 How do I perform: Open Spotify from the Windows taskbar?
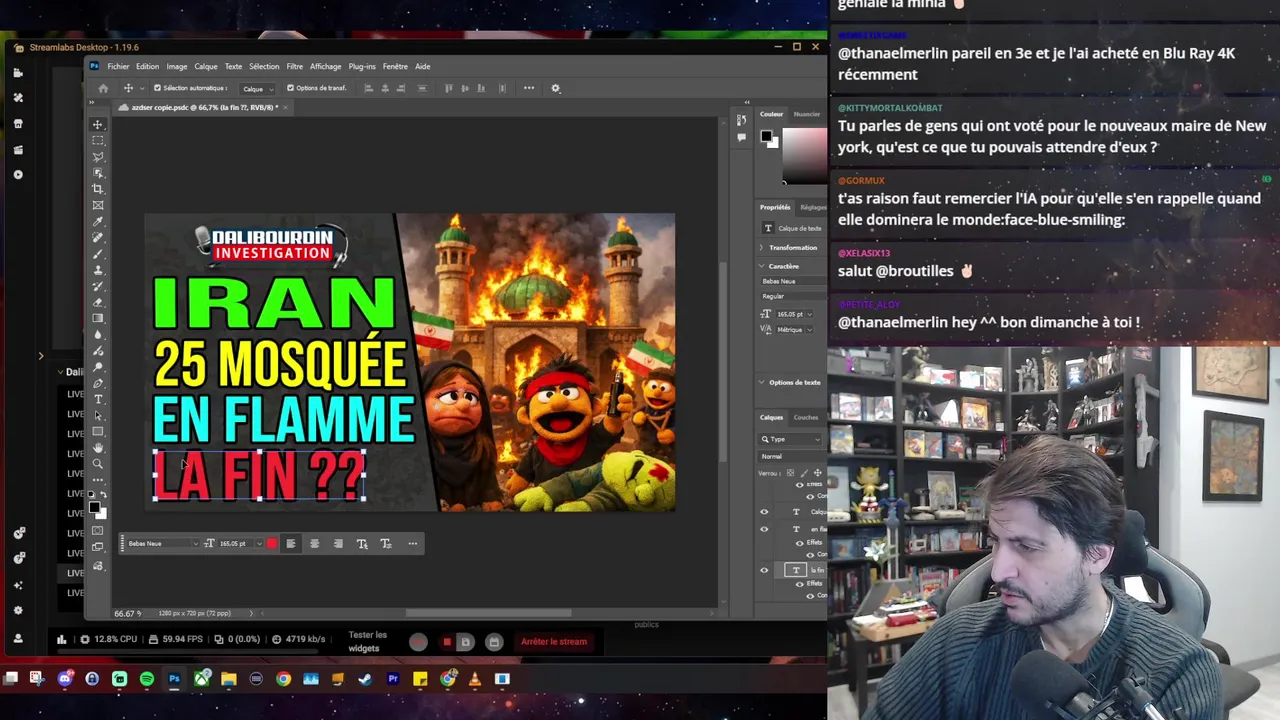[x=147, y=679]
